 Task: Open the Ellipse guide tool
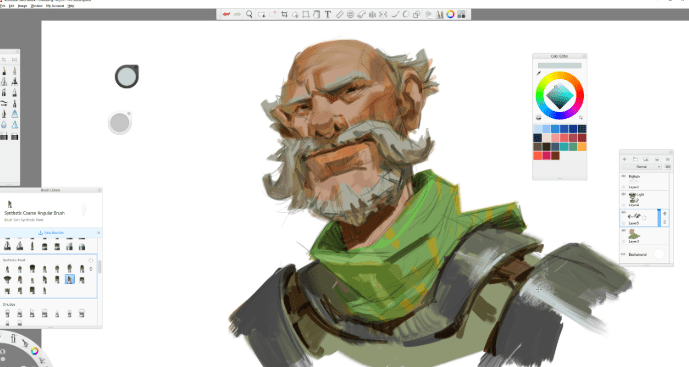[350, 15]
